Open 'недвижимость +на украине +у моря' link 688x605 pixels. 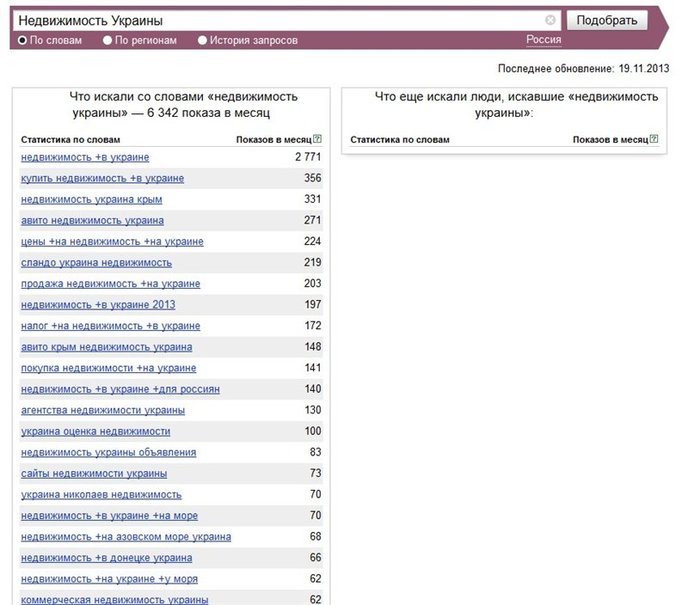click(109, 579)
